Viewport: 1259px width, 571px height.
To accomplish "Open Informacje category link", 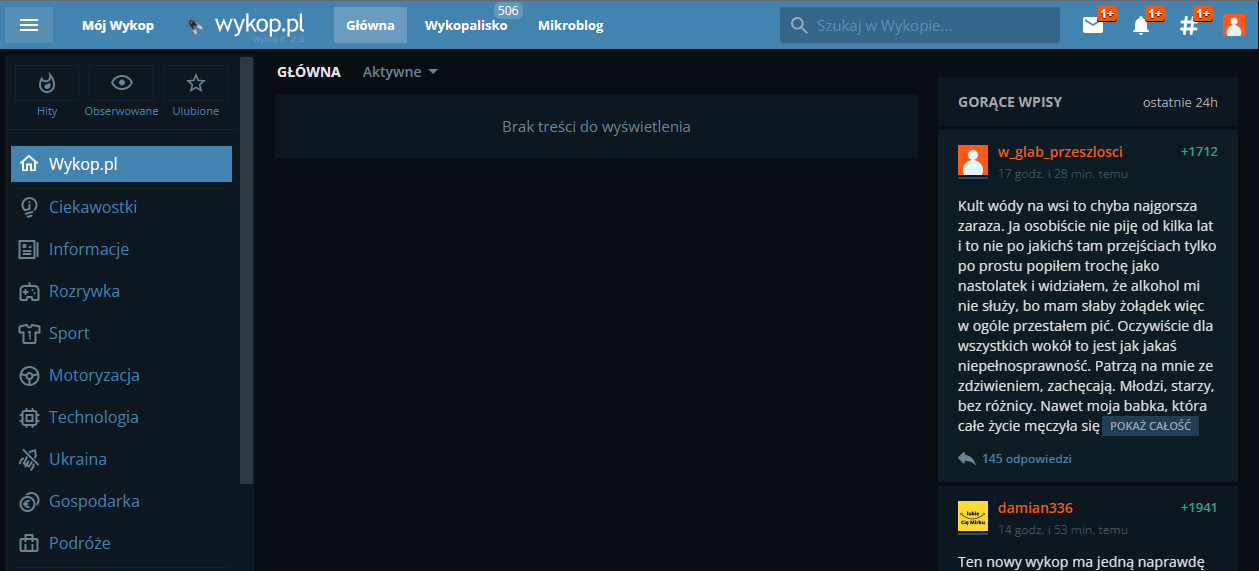I will (x=89, y=249).
